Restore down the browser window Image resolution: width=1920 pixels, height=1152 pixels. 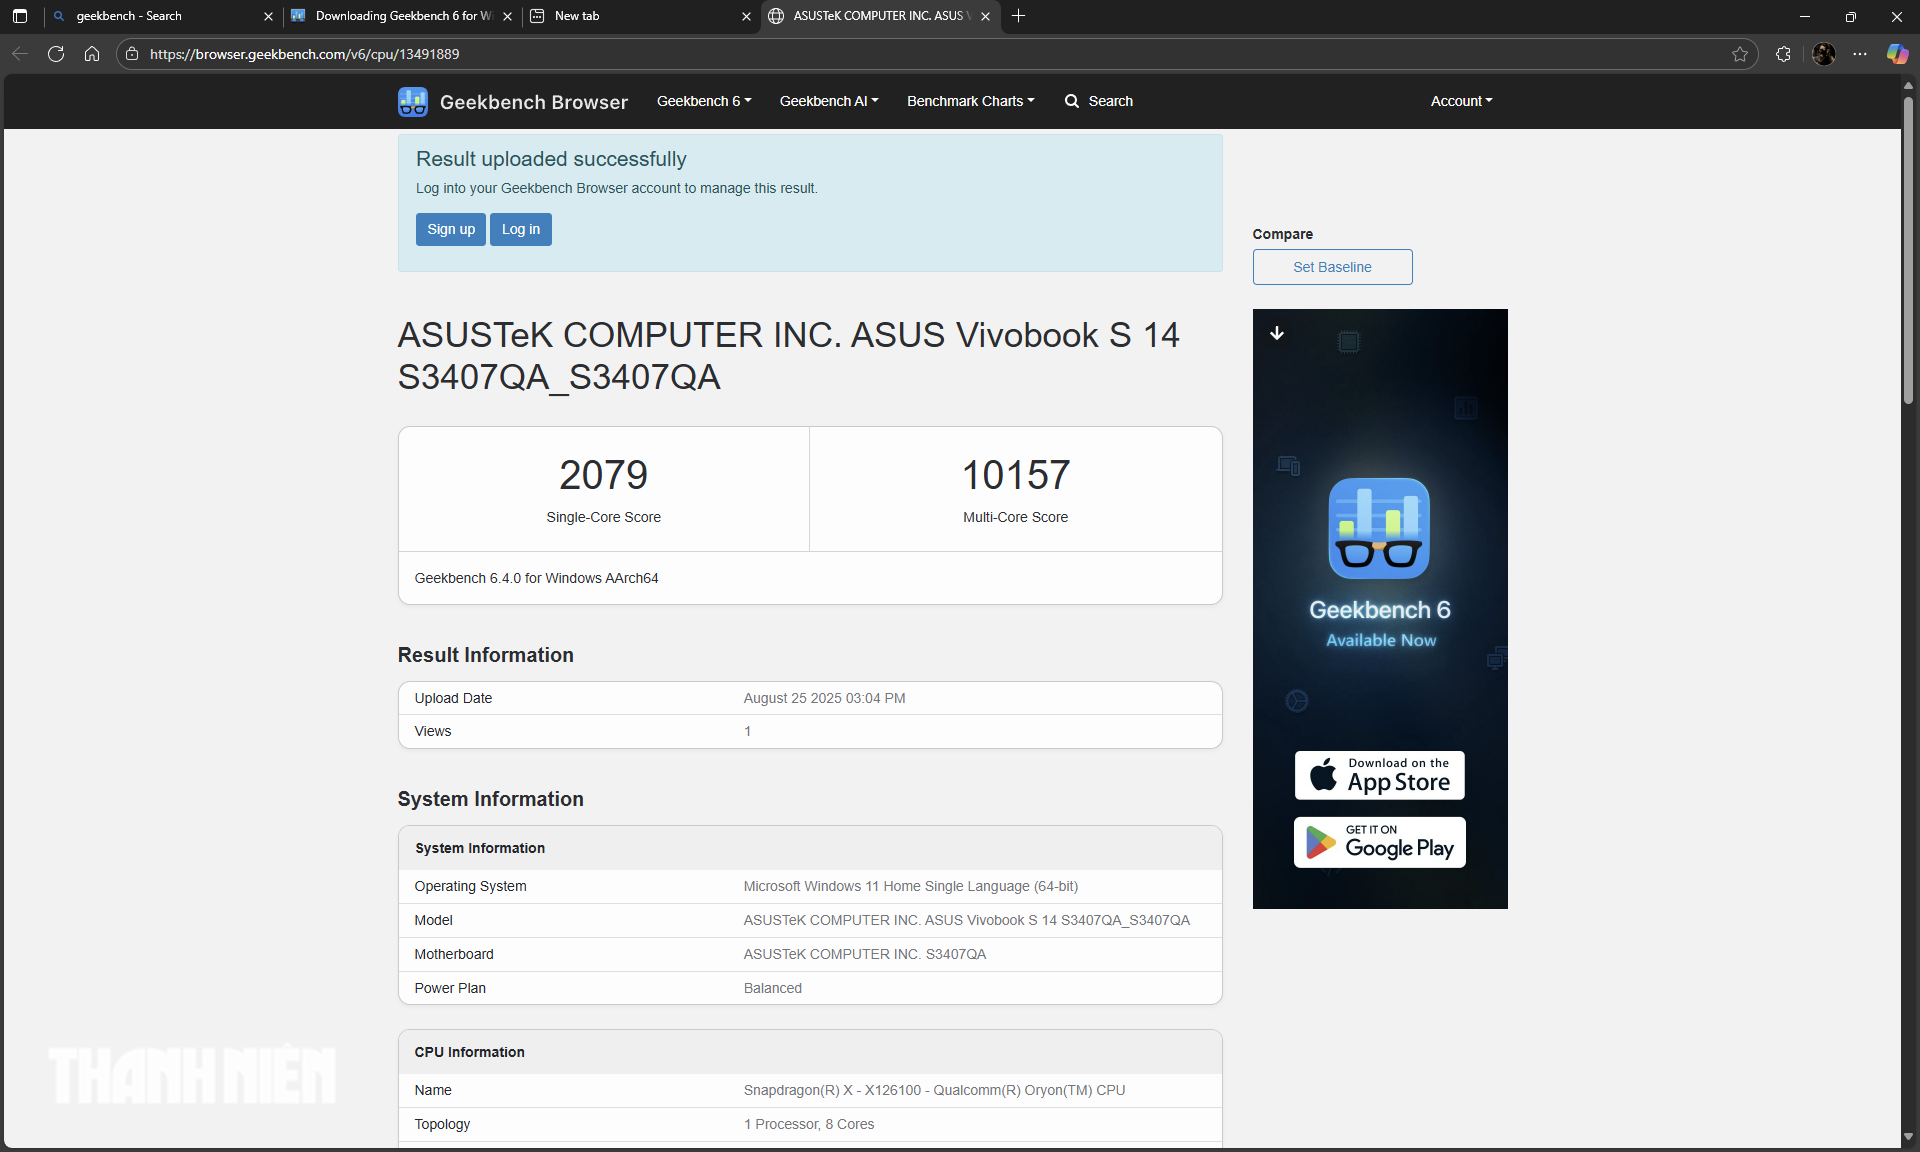click(1851, 16)
